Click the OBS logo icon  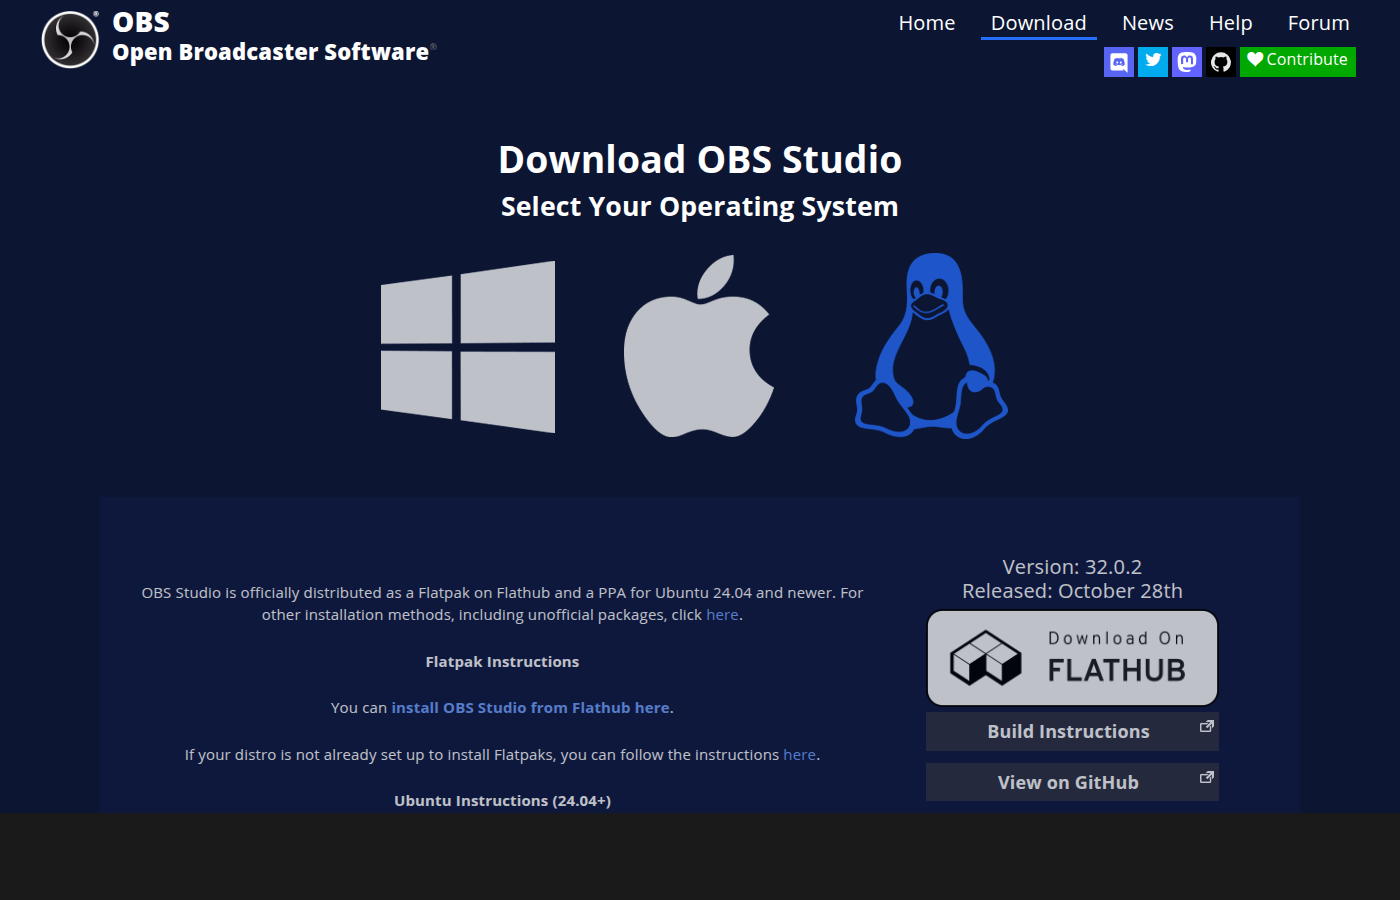click(x=70, y=40)
